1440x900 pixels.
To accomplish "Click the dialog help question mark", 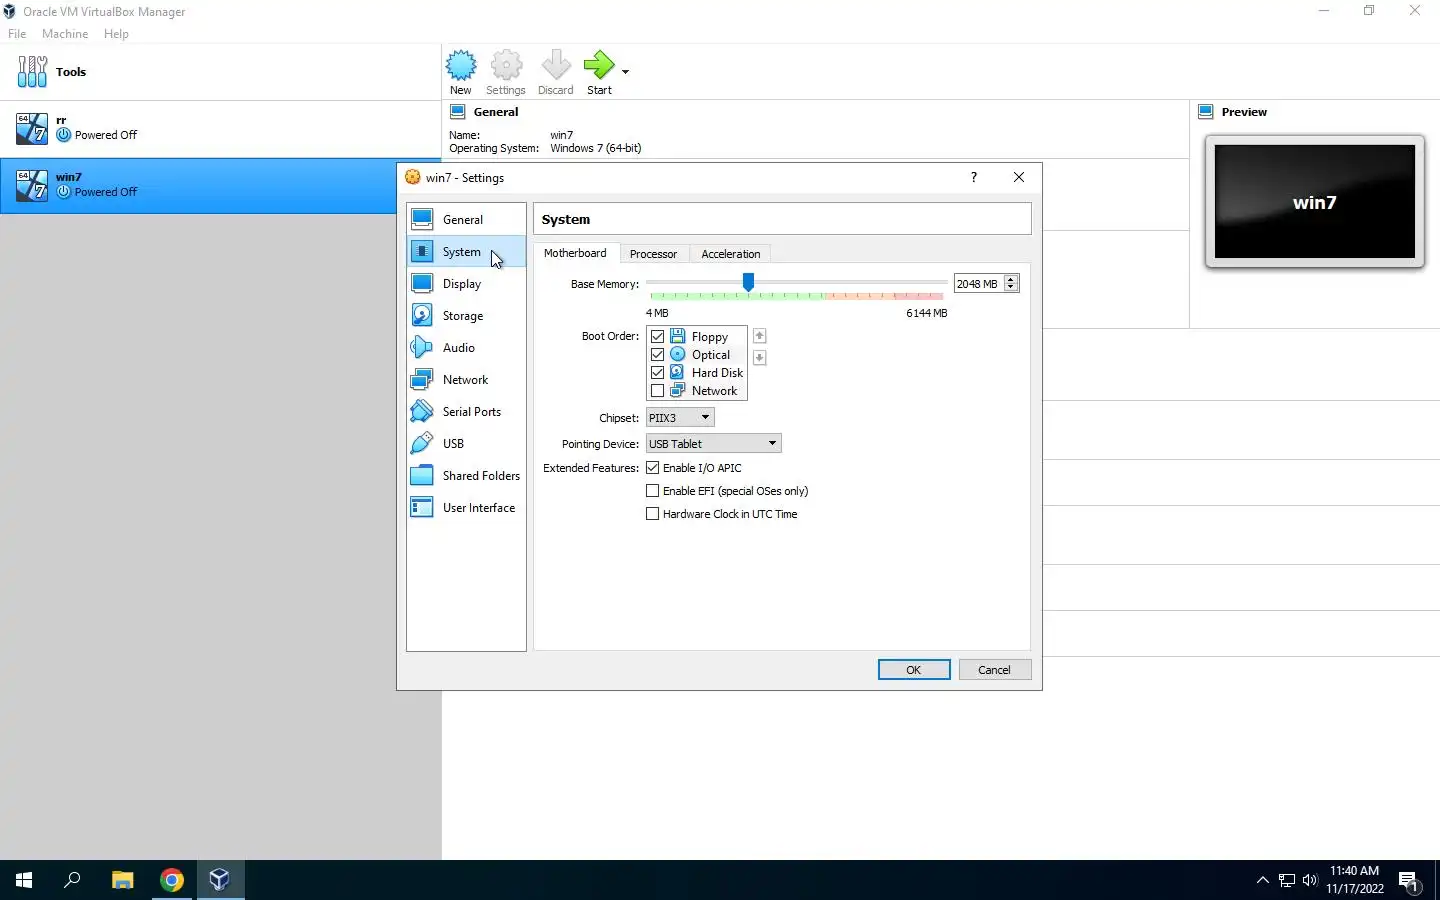I will point(974,177).
